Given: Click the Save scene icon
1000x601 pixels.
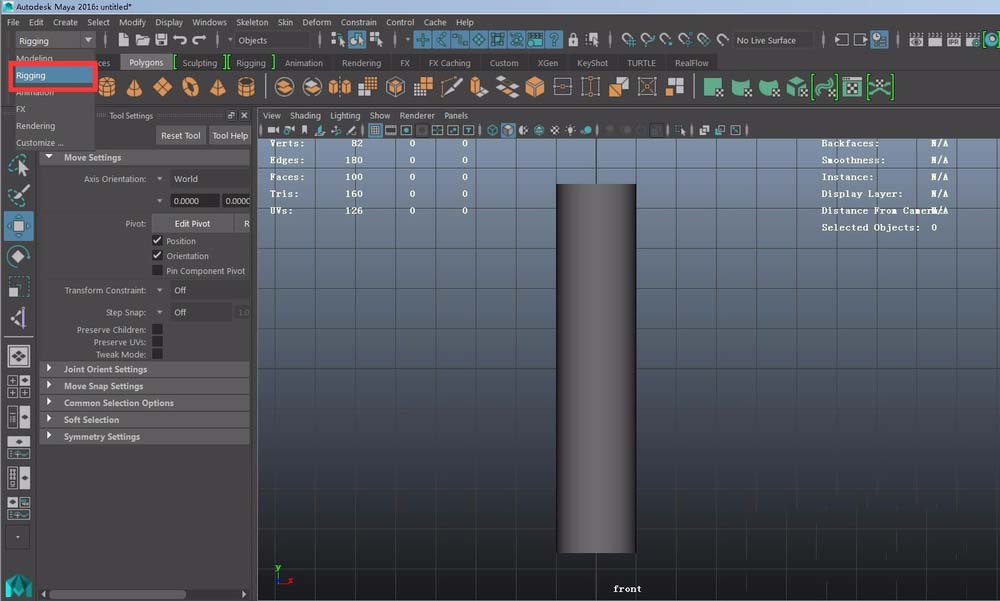Looking at the screenshot, I should [160, 40].
